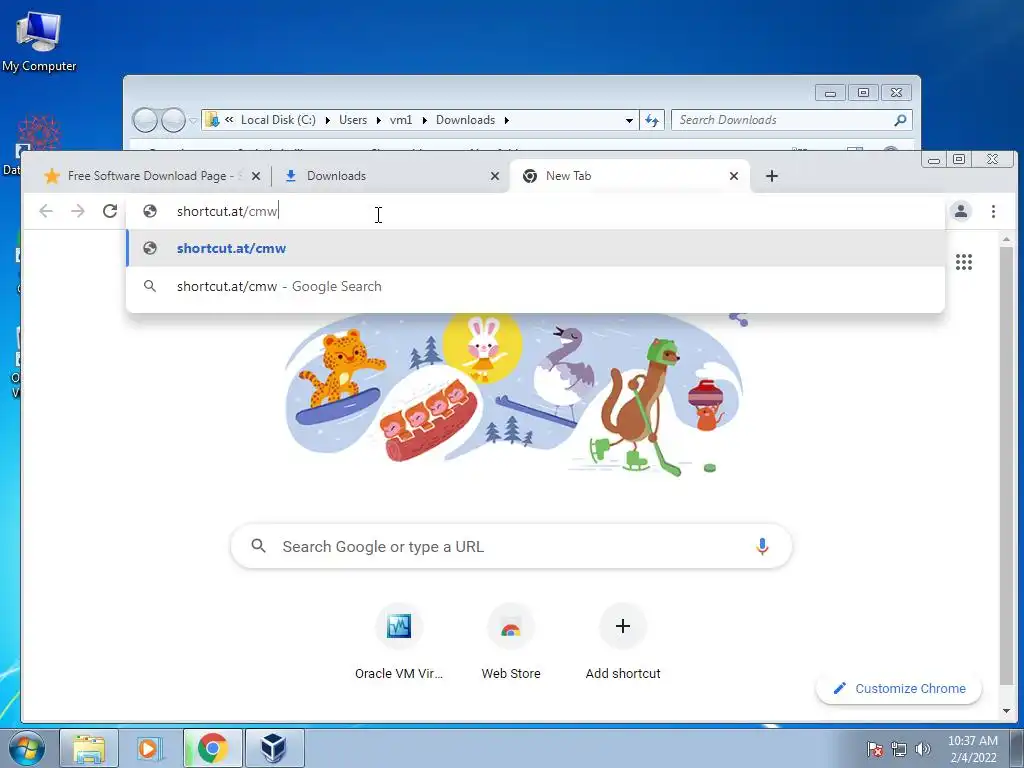
Task: Refresh the Explorer Downloads folder
Action: coord(652,120)
